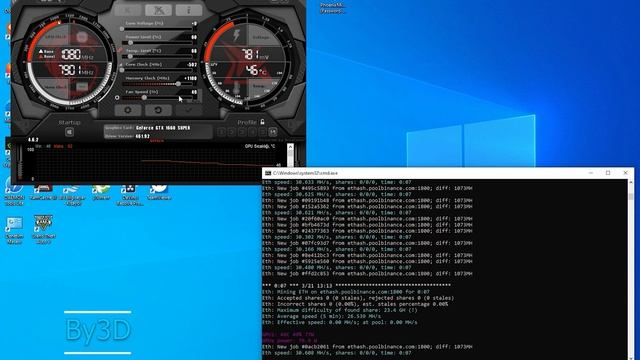This screenshot has height=360, width=640.
Task: Click the magenta GPUs power line
Action: pyautogui.click(x=290, y=340)
